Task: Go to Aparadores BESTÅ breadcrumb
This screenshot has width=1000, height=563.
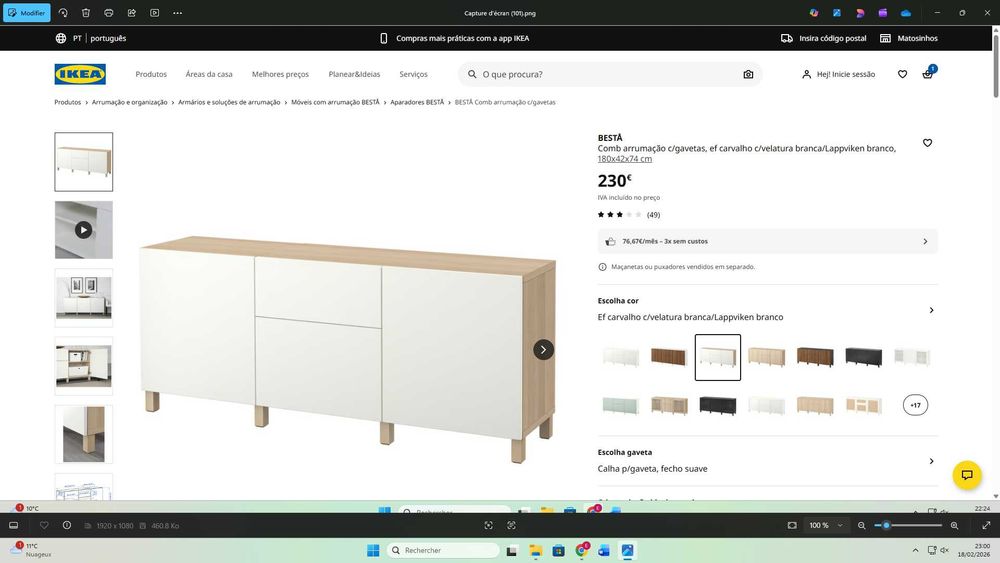Action: click(417, 102)
